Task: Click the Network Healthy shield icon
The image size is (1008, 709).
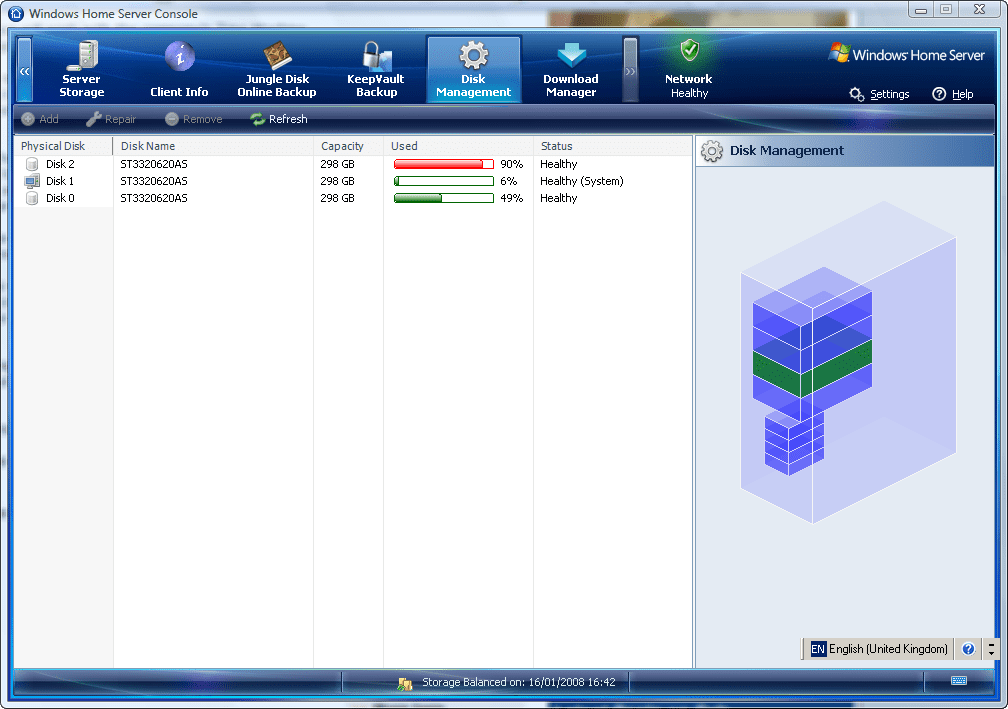Action: [x=690, y=50]
